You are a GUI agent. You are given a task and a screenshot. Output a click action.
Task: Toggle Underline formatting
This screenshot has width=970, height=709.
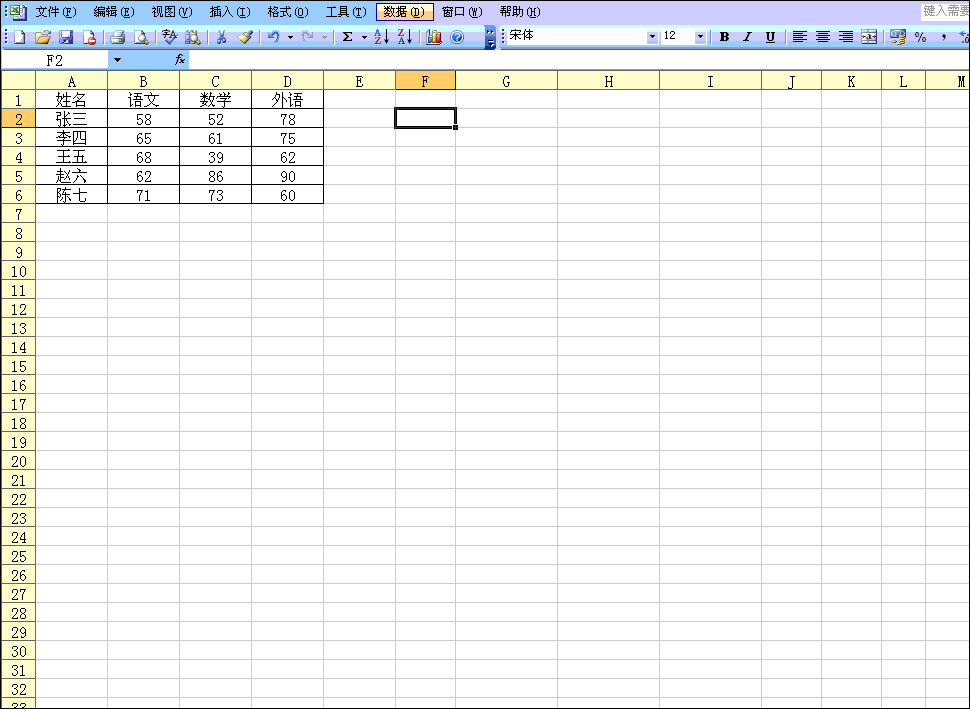click(770, 37)
